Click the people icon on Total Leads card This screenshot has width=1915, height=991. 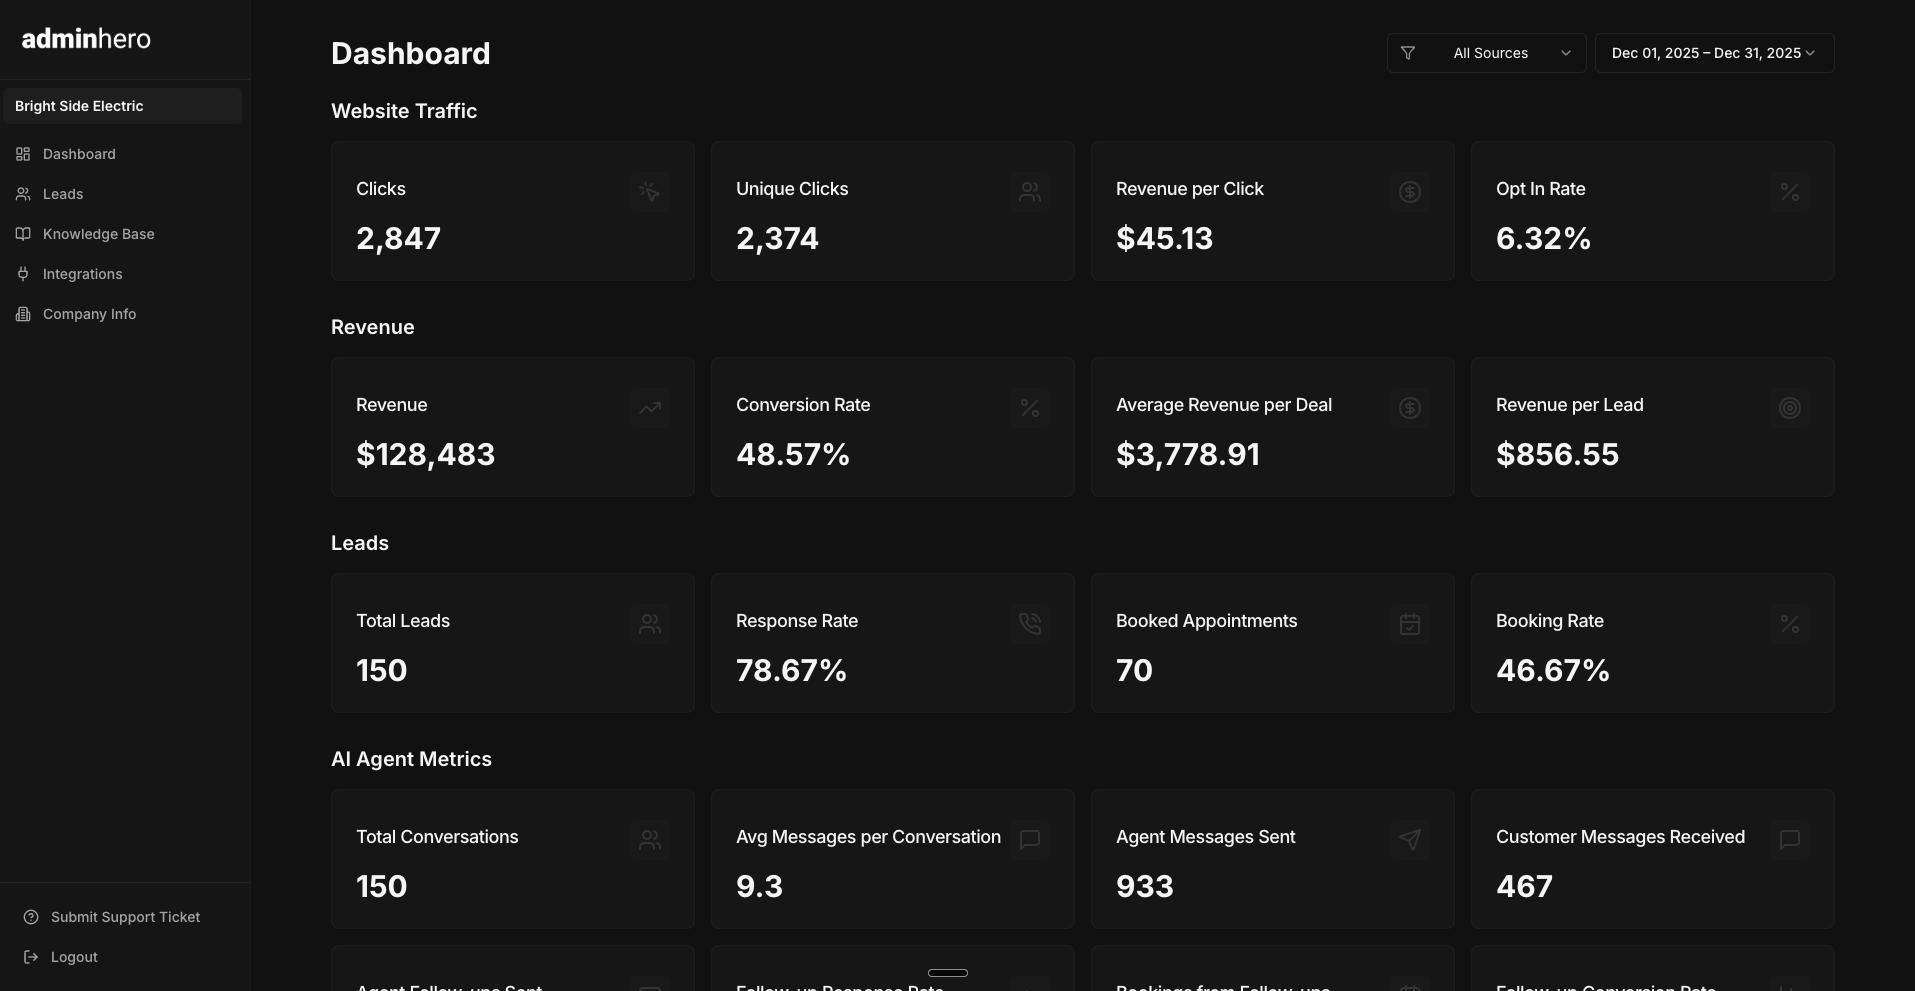(649, 623)
